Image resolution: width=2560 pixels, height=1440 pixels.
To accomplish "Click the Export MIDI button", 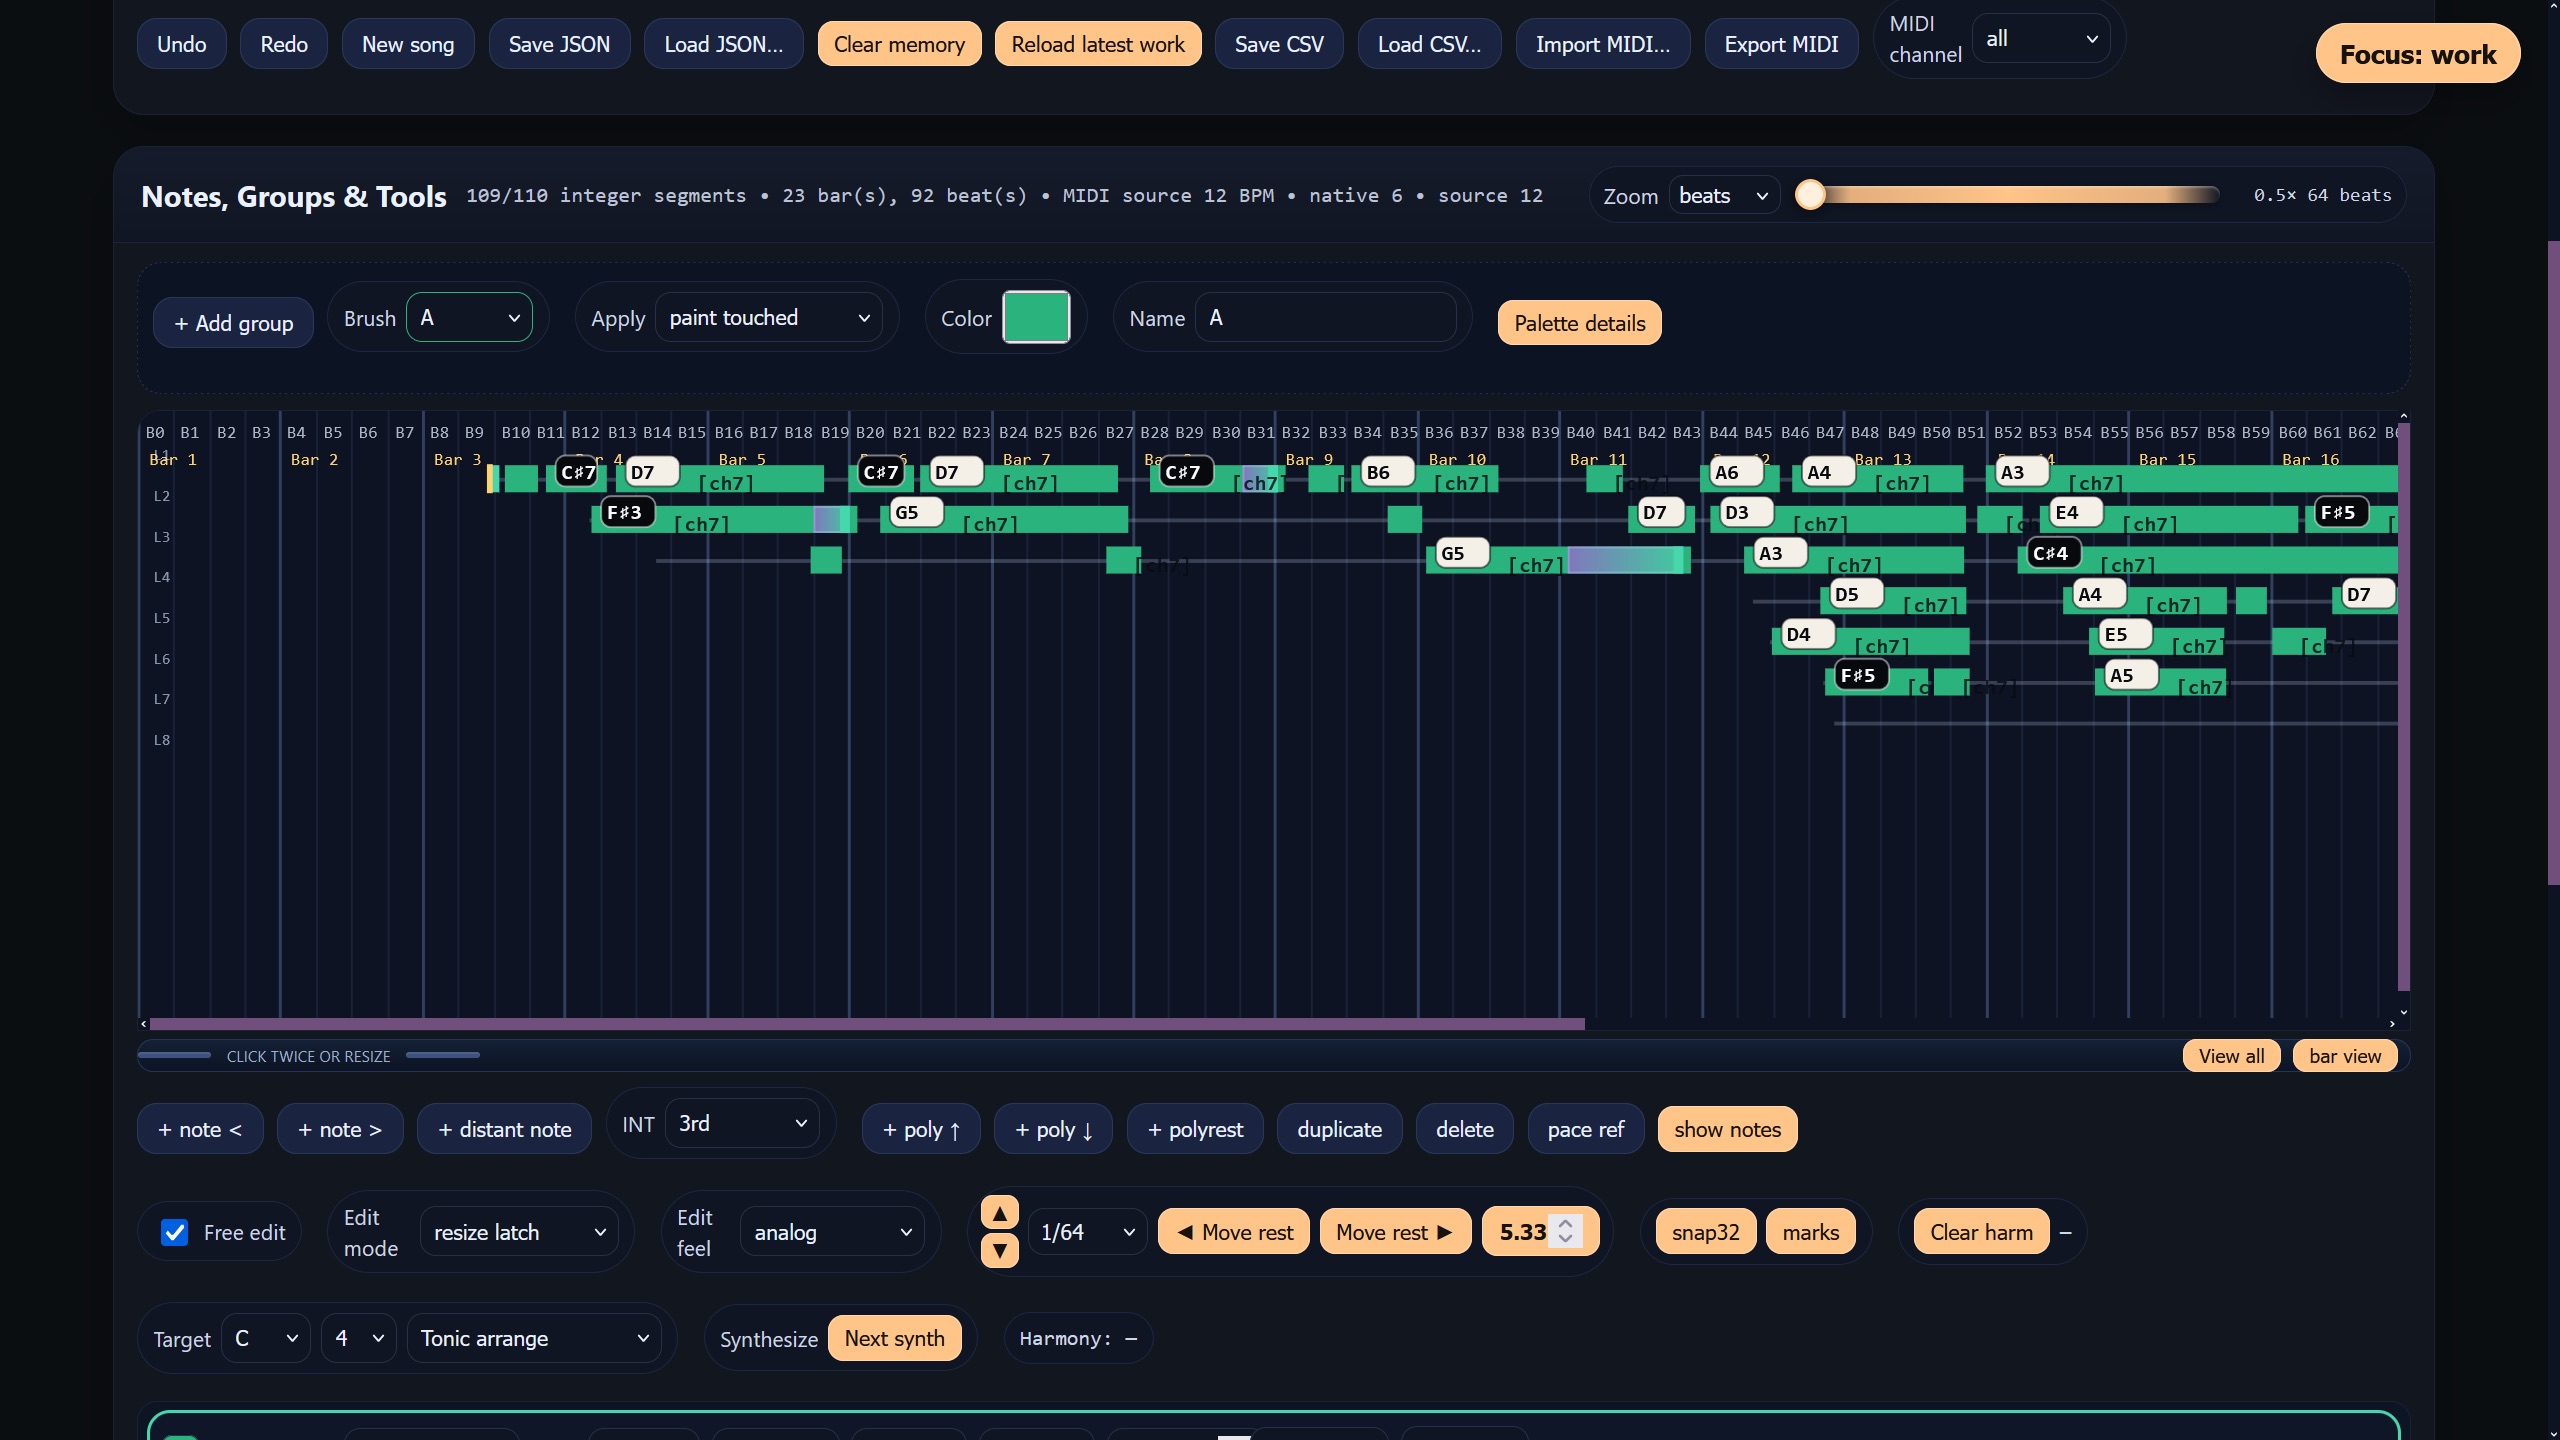I will point(1781,44).
